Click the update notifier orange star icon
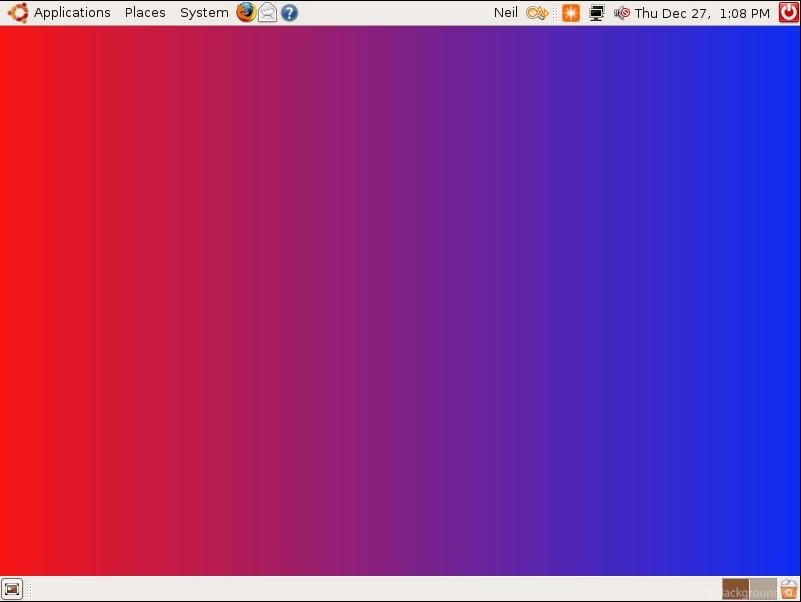This screenshot has height=602, width=801. pyautogui.click(x=570, y=13)
